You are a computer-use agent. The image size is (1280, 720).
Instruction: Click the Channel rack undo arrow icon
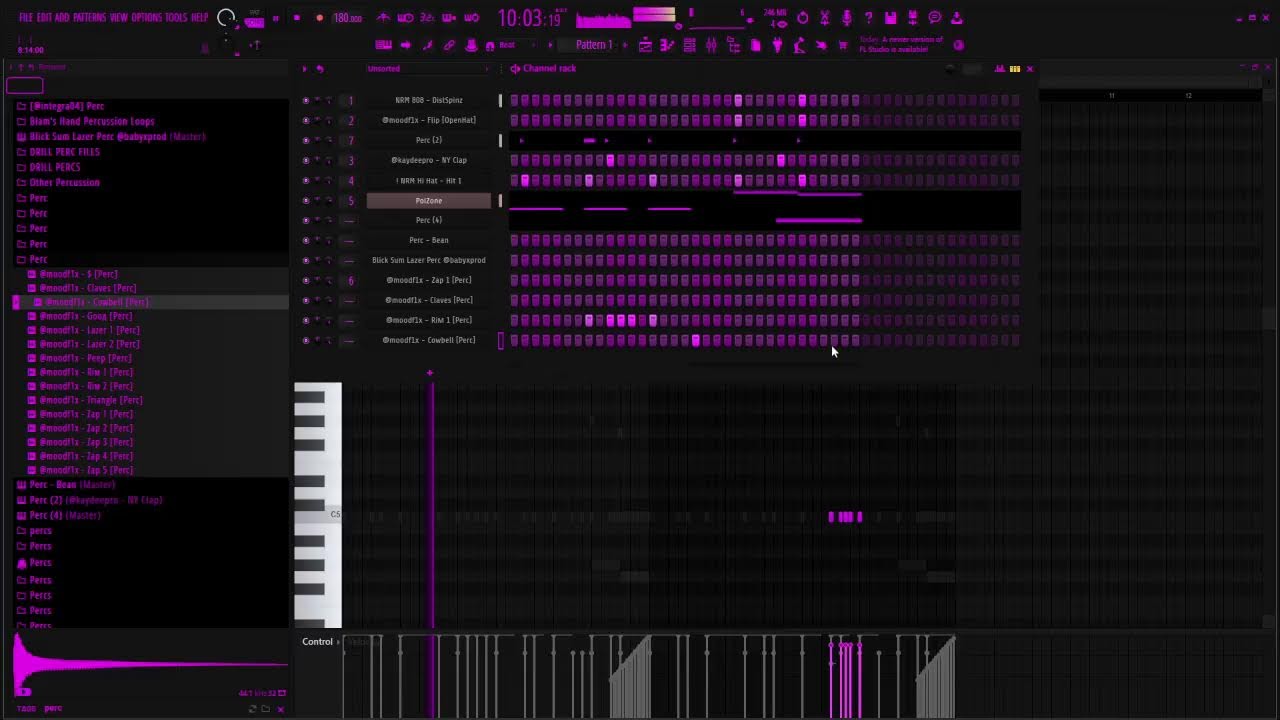320,69
